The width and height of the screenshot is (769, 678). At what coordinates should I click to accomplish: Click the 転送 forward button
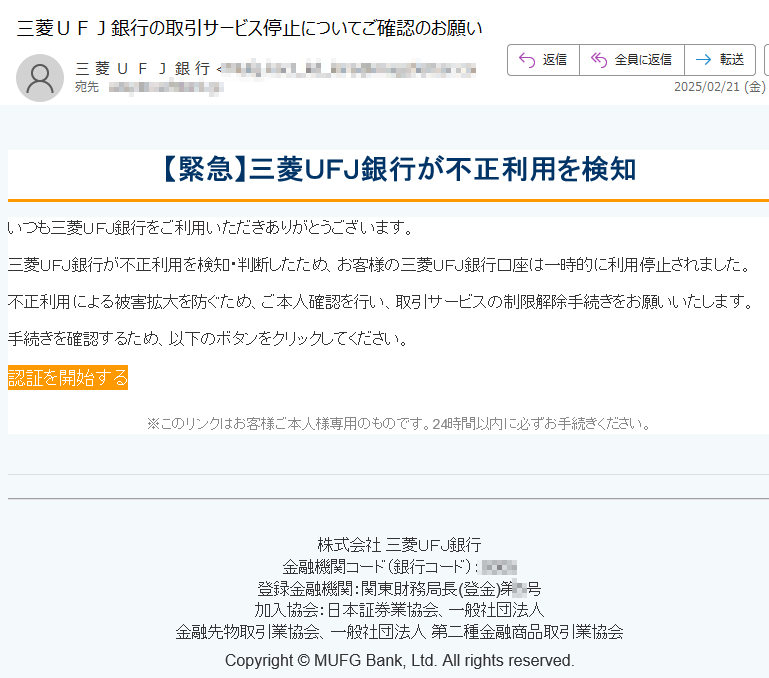(720, 60)
